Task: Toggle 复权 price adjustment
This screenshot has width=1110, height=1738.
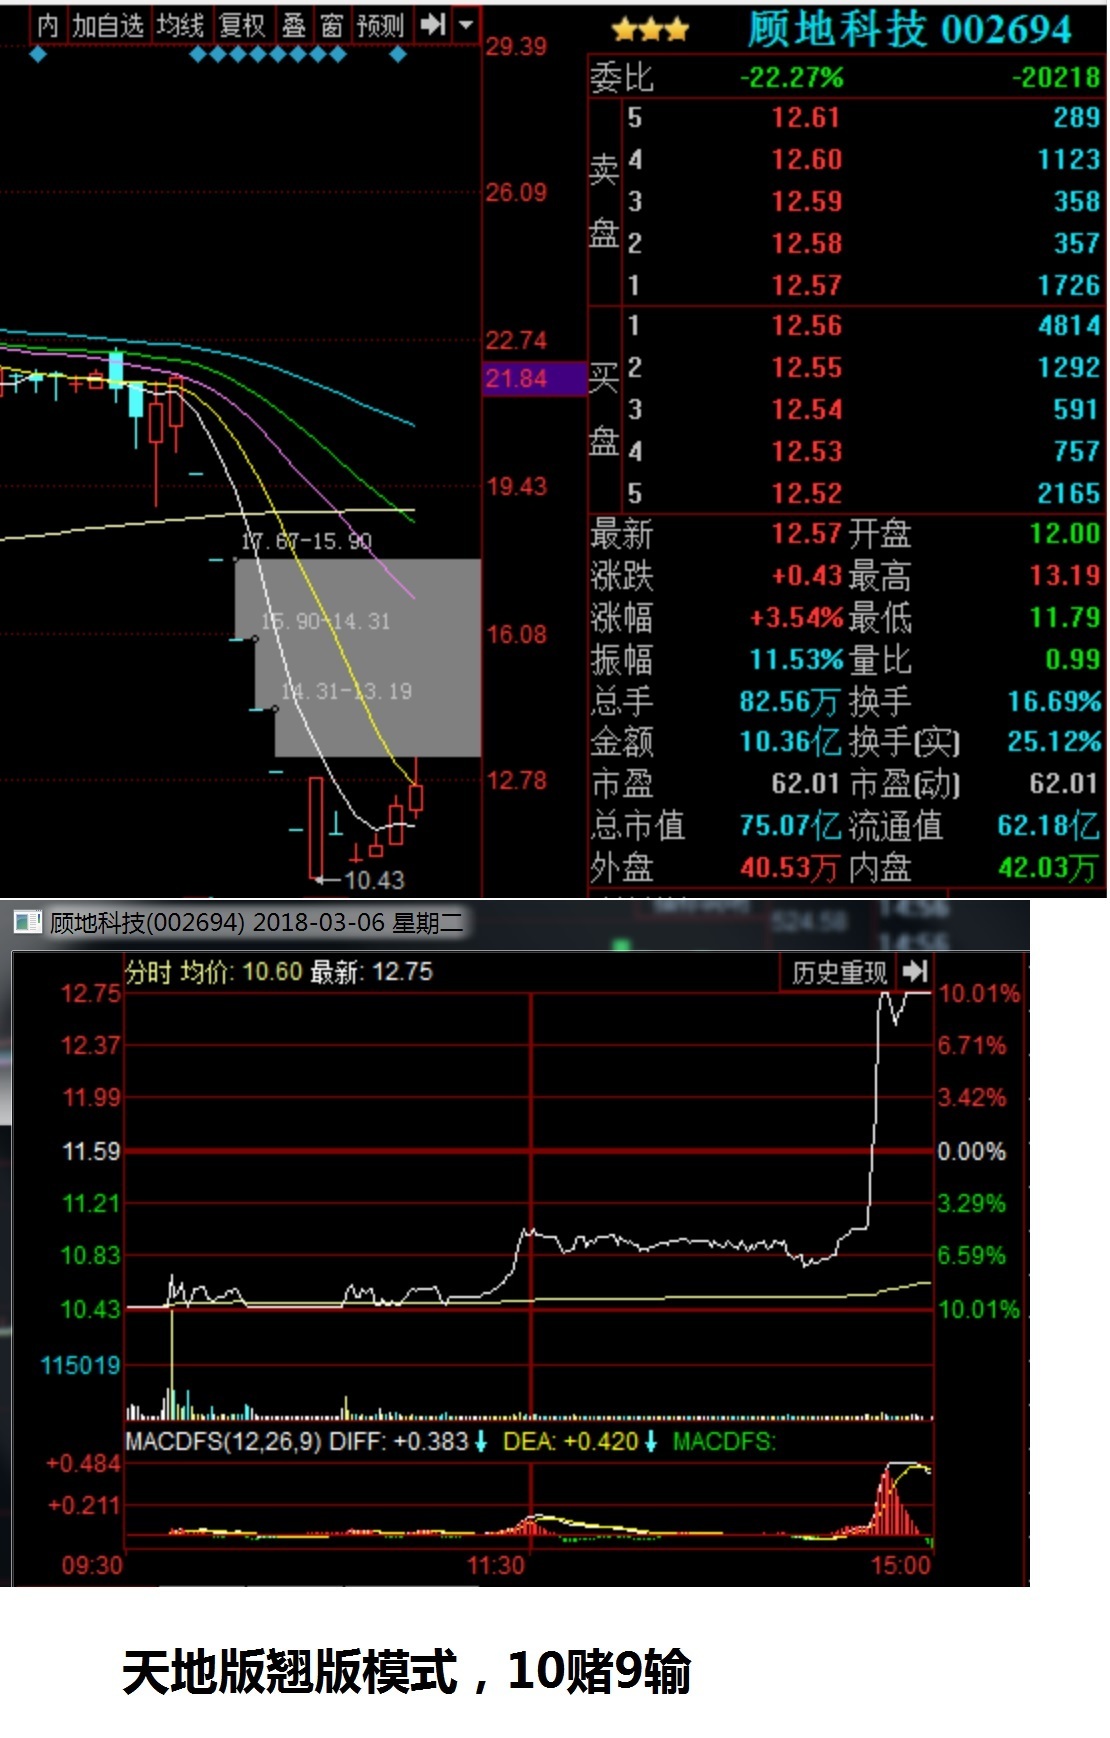Action: (x=241, y=25)
